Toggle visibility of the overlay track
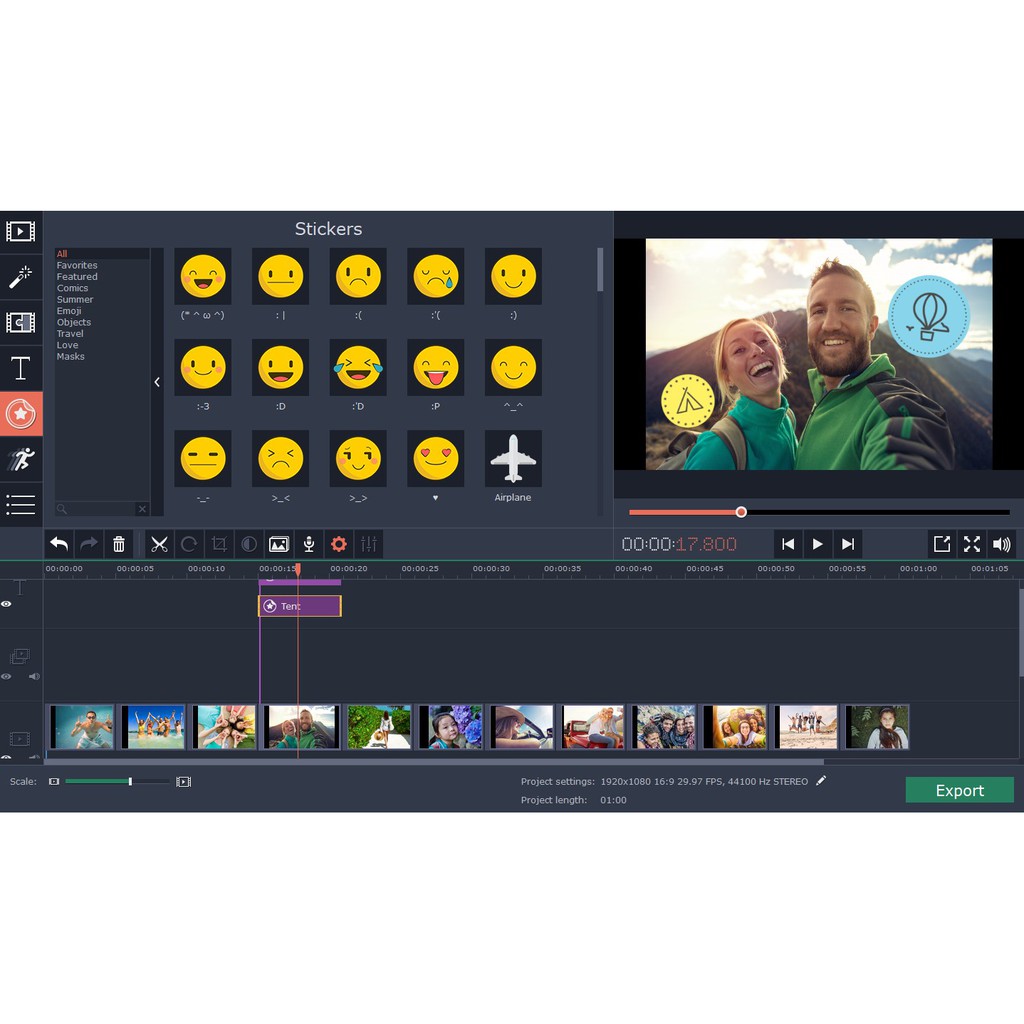 [x=7, y=677]
